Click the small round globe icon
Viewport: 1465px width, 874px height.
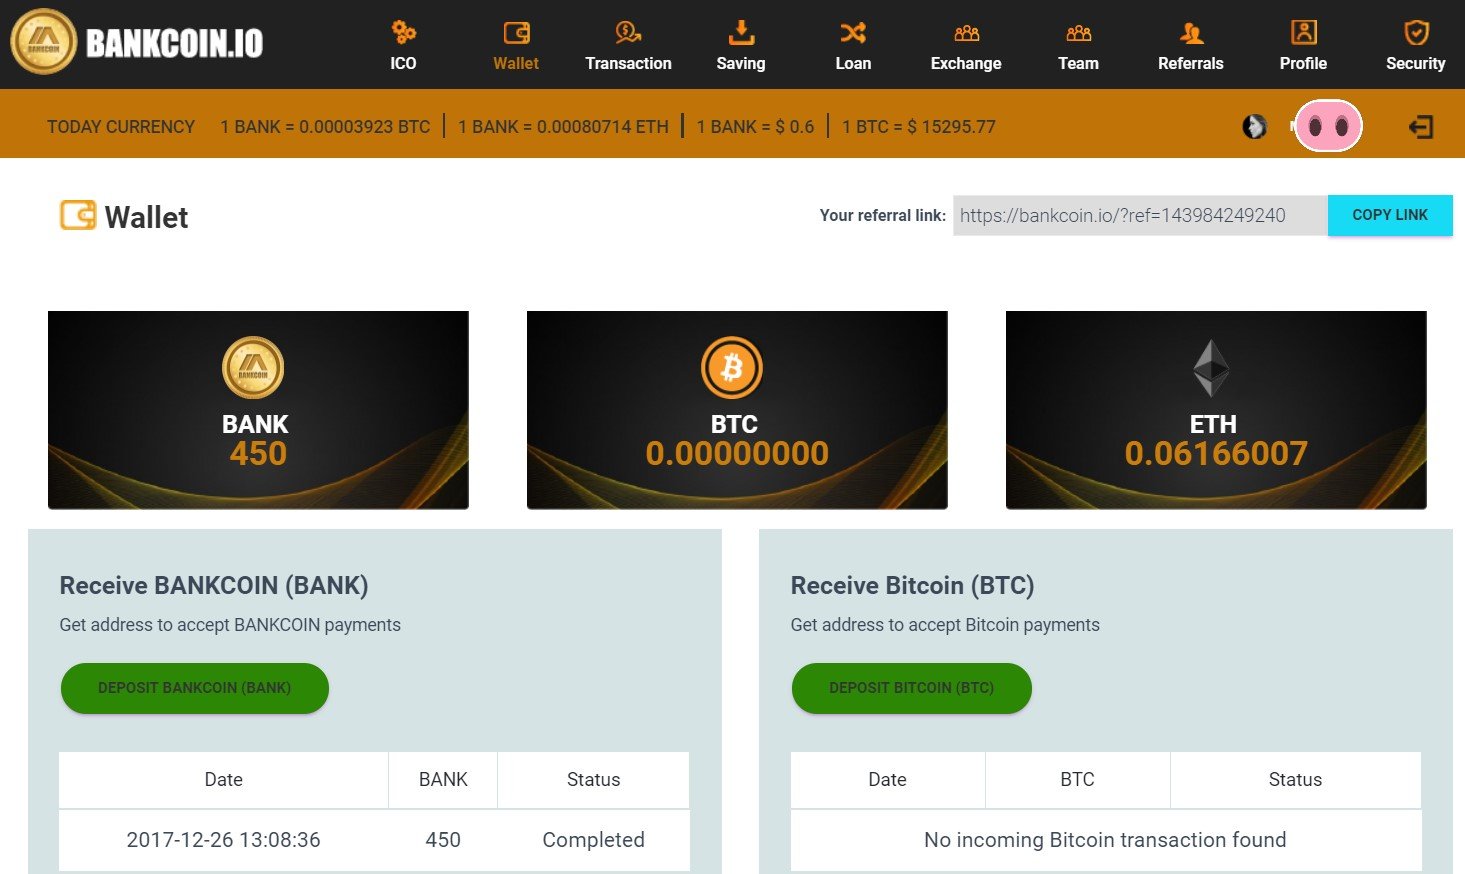pyautogui.click(x=1254, y=126)
